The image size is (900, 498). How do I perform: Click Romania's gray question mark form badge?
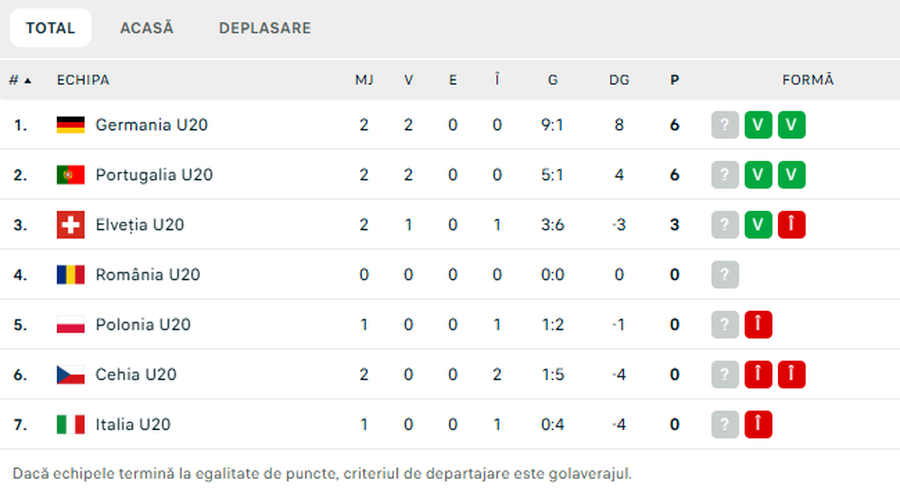tap(725, 275)
